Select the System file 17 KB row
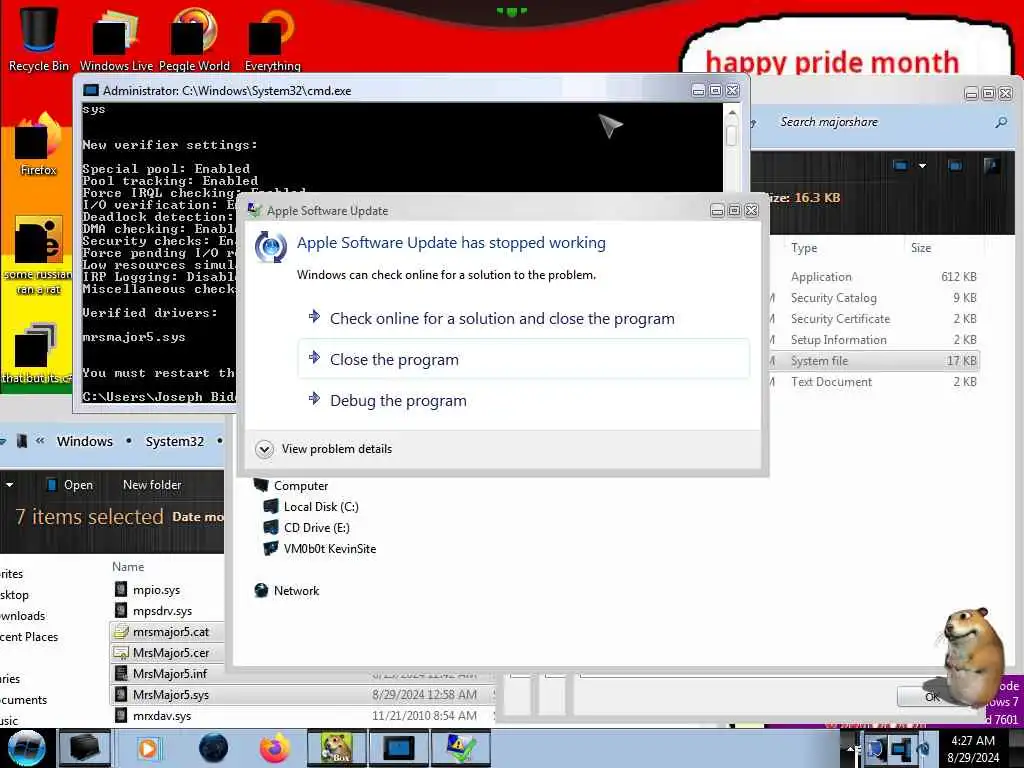The width and height of the screenshot is (1024, 768). point(875,360)
